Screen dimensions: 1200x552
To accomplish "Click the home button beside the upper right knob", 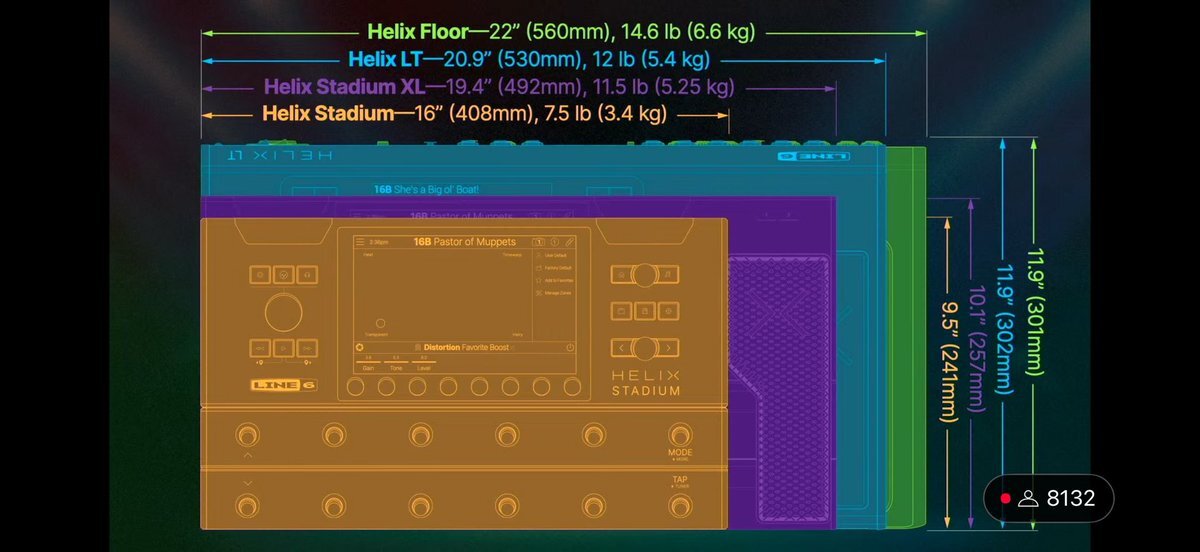I will click(620, 273).
